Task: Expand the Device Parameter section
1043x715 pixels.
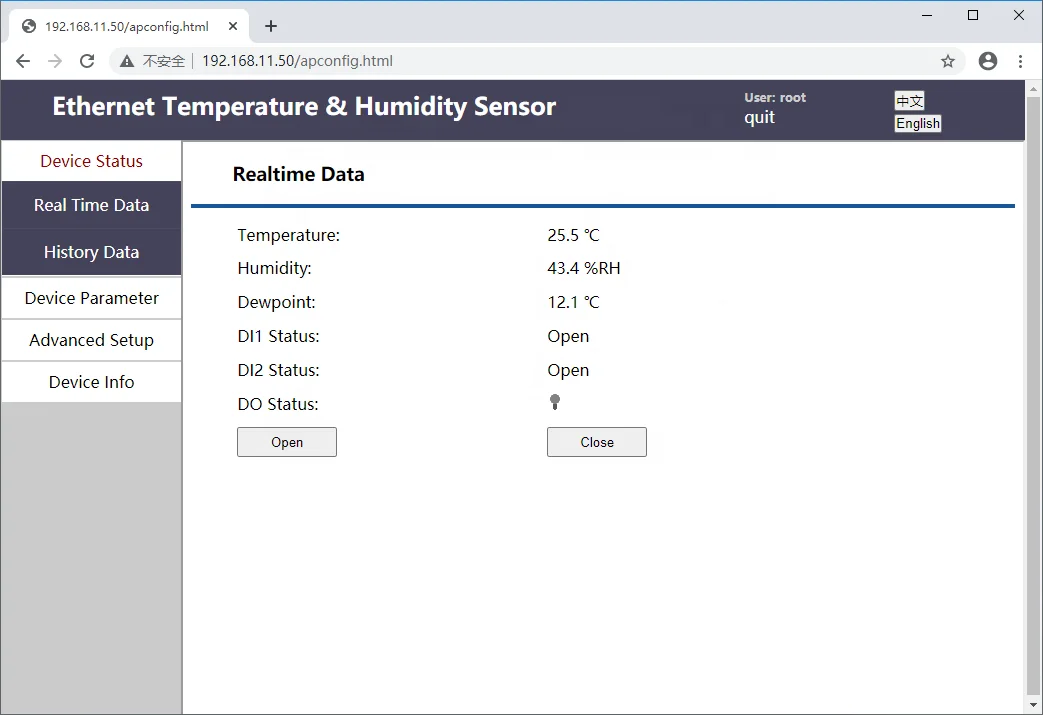Action: pos(91,298)
